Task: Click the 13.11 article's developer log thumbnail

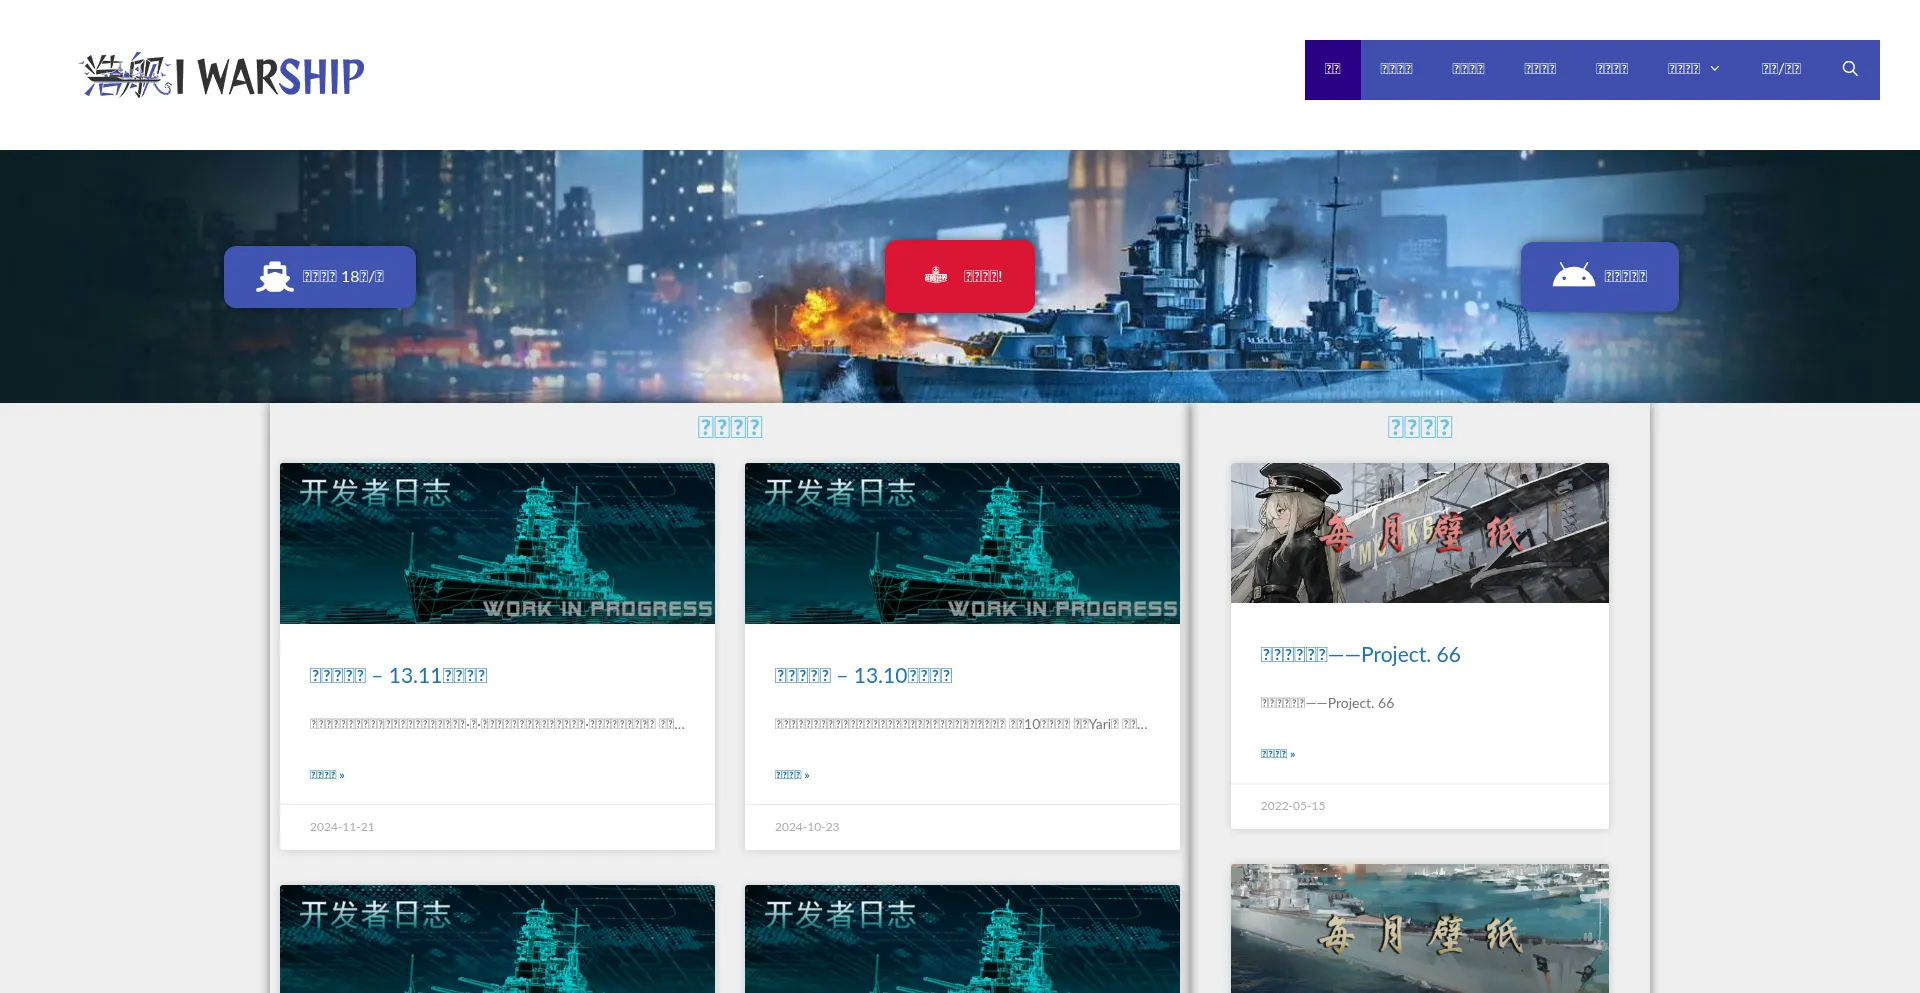Action: [x=497, y=543]
